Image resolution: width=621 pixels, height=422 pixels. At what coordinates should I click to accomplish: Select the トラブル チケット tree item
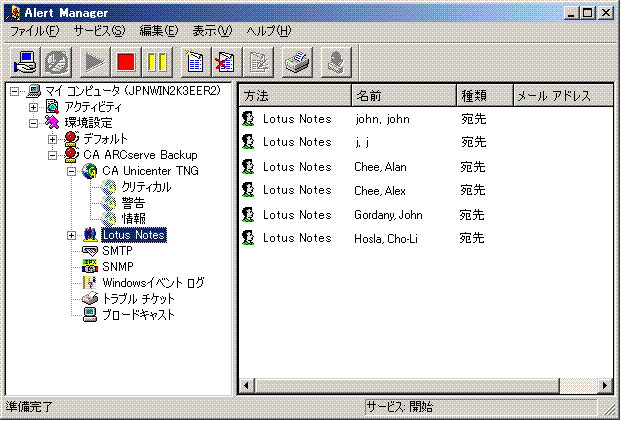click(x=138, y=298)
